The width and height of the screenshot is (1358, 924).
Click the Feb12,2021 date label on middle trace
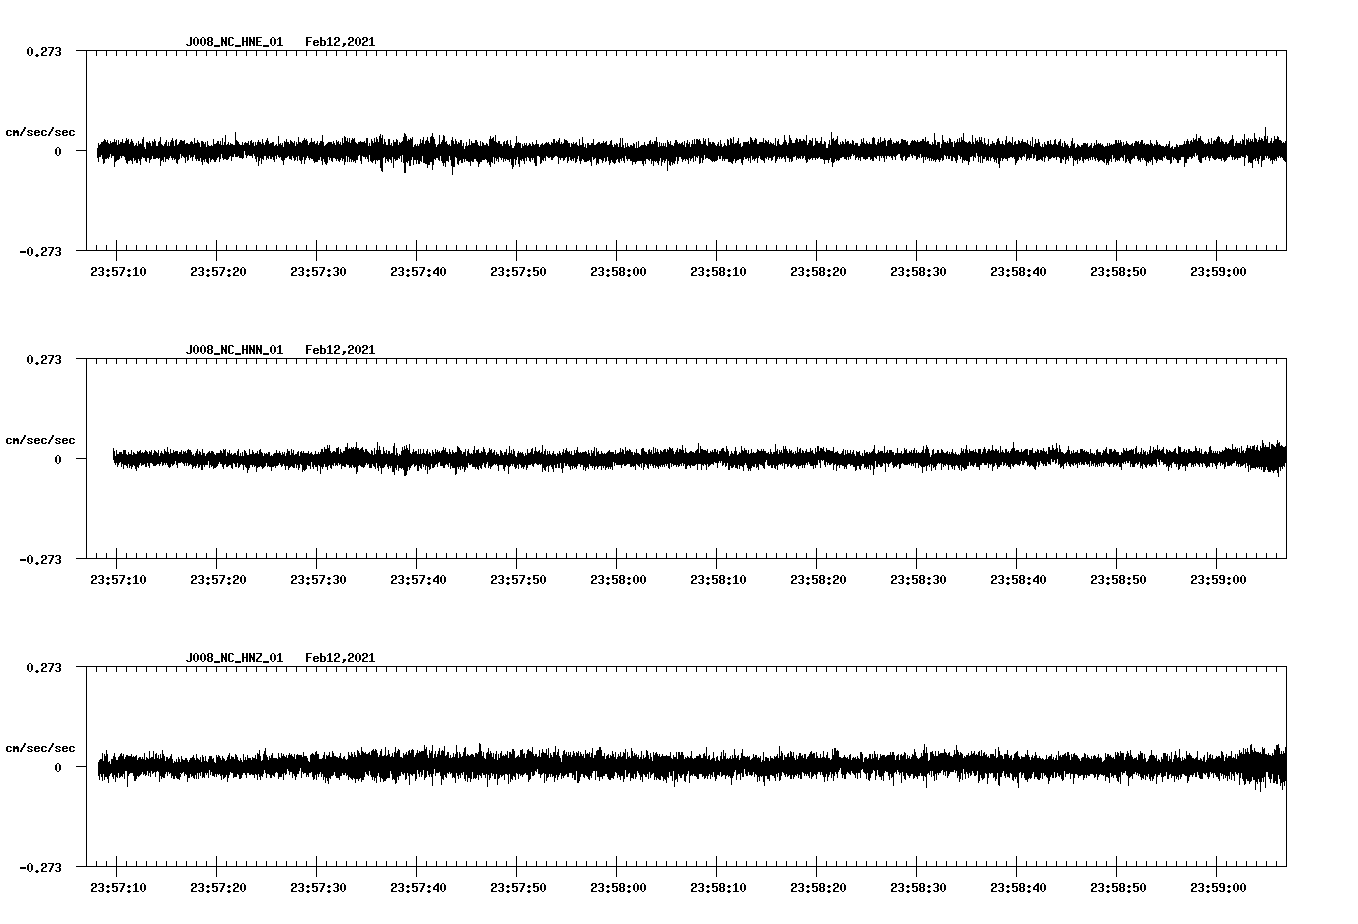(x=340, y=348)
